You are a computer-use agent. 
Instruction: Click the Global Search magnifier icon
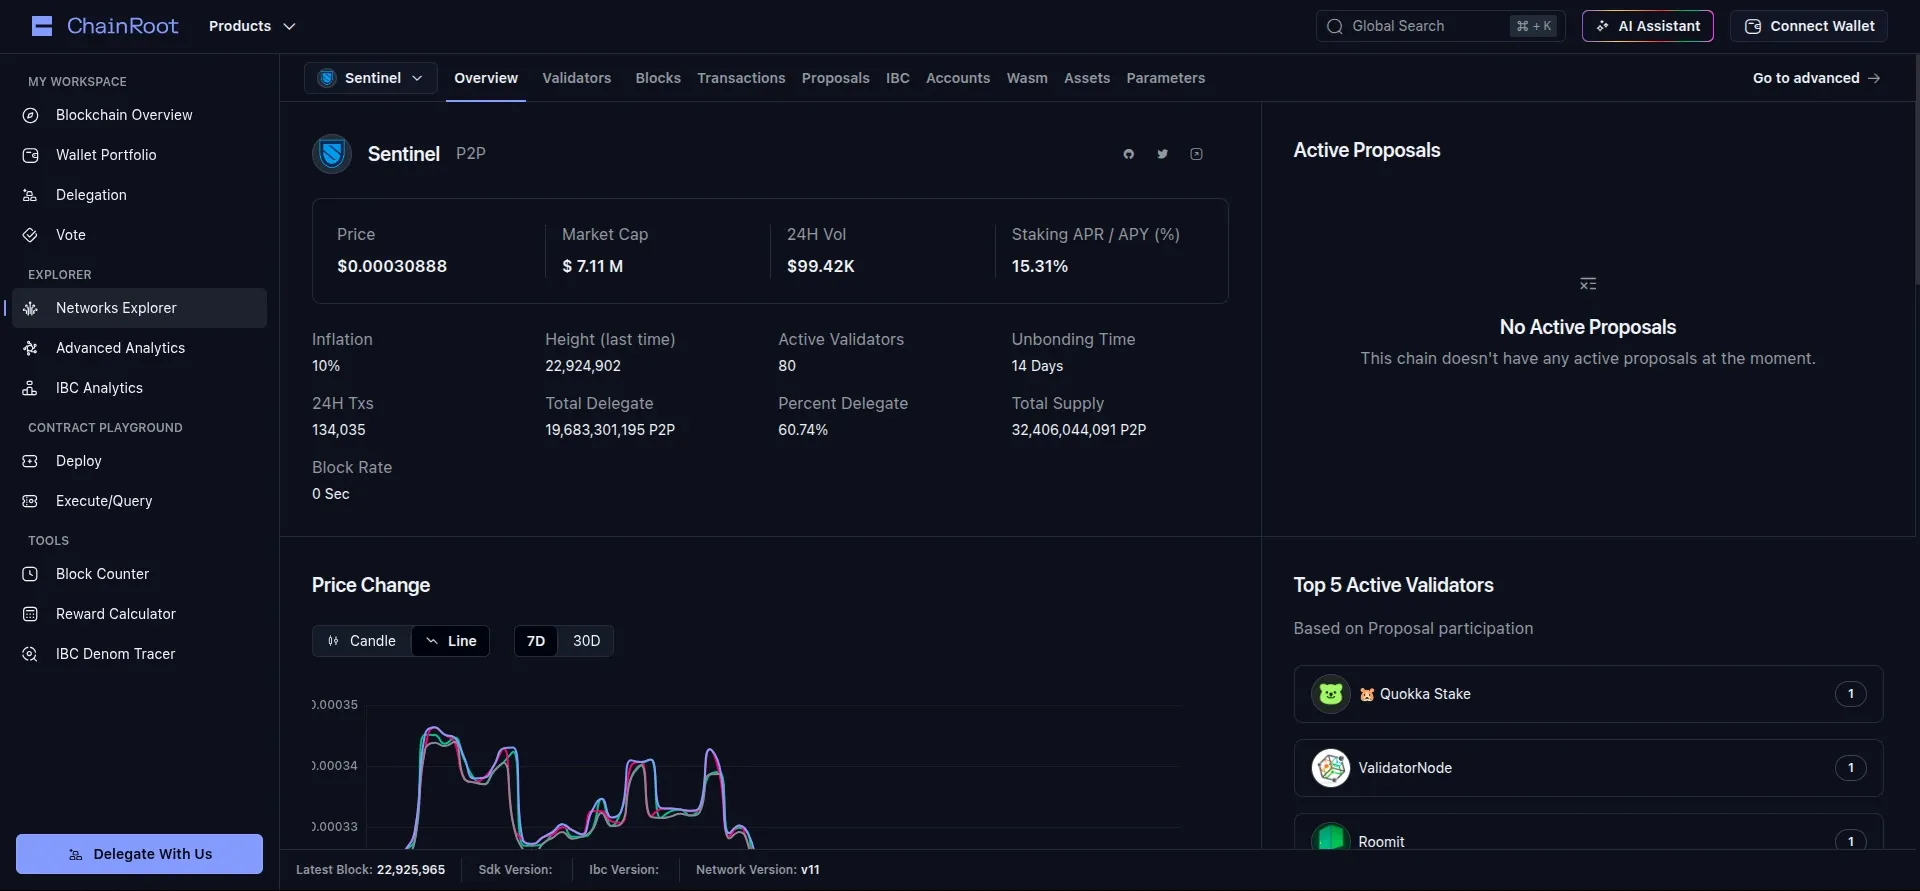point(1334,26)
